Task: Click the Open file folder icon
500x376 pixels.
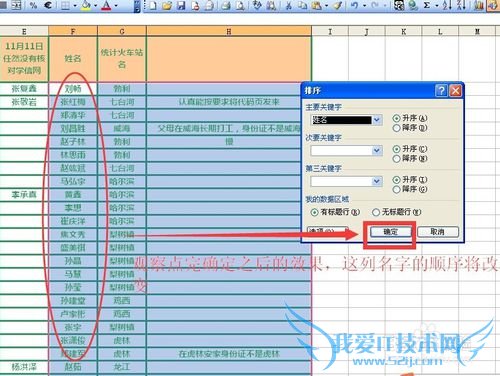Action: coord(167,5)
